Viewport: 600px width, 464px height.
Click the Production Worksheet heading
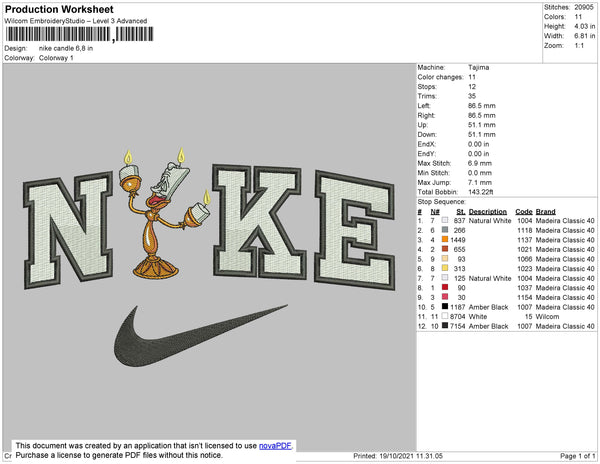(x=59, y=9)
